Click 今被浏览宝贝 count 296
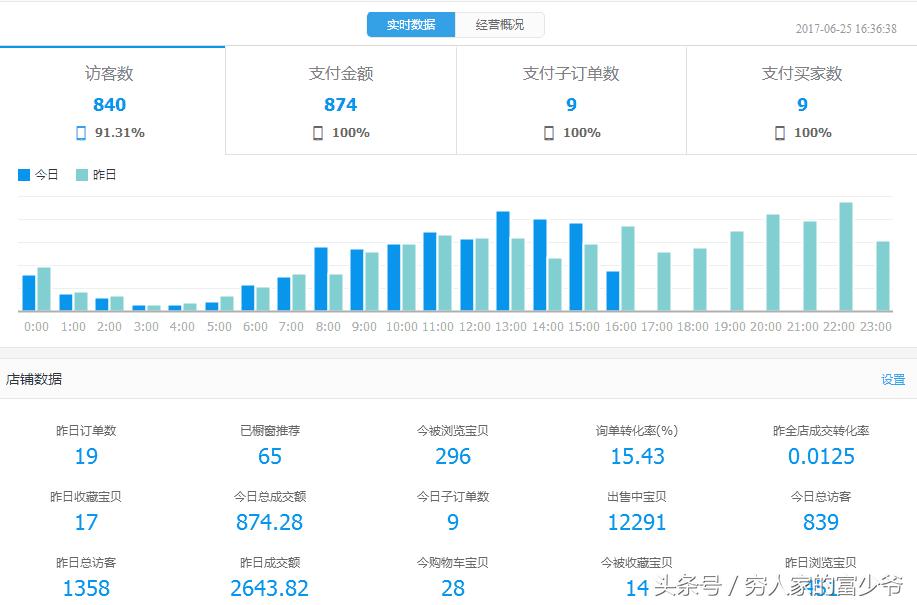This screenshot has width=917, height=605. pos(453,456)
